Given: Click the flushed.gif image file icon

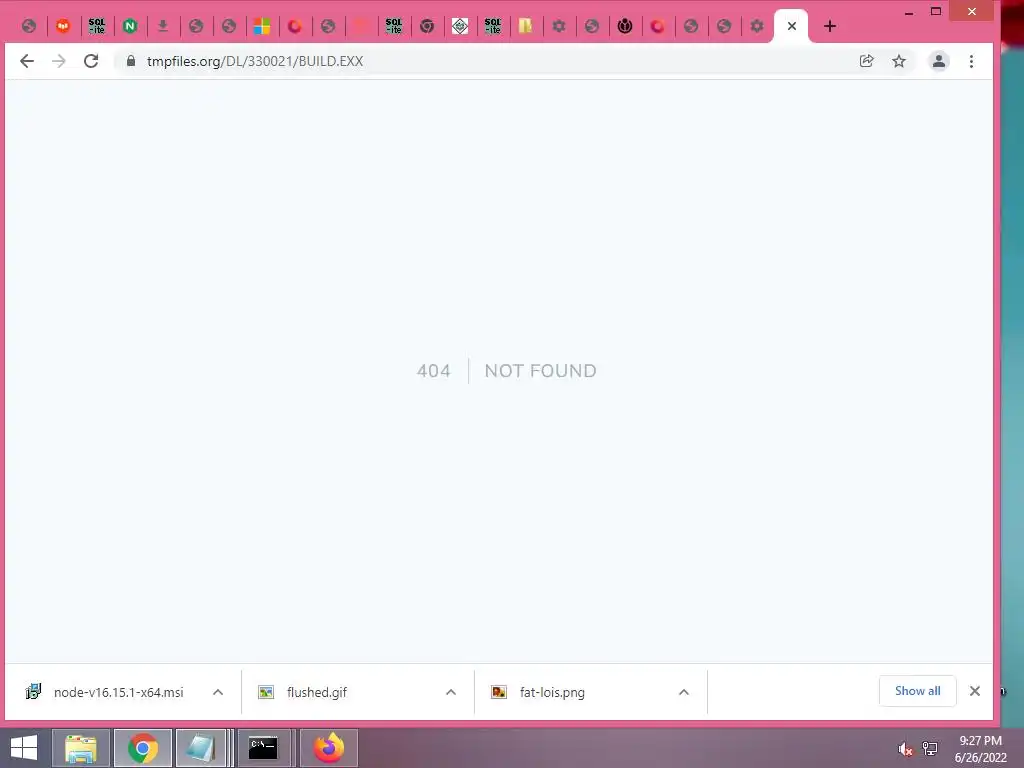Looking at the screenshot, I should (266, 692).
